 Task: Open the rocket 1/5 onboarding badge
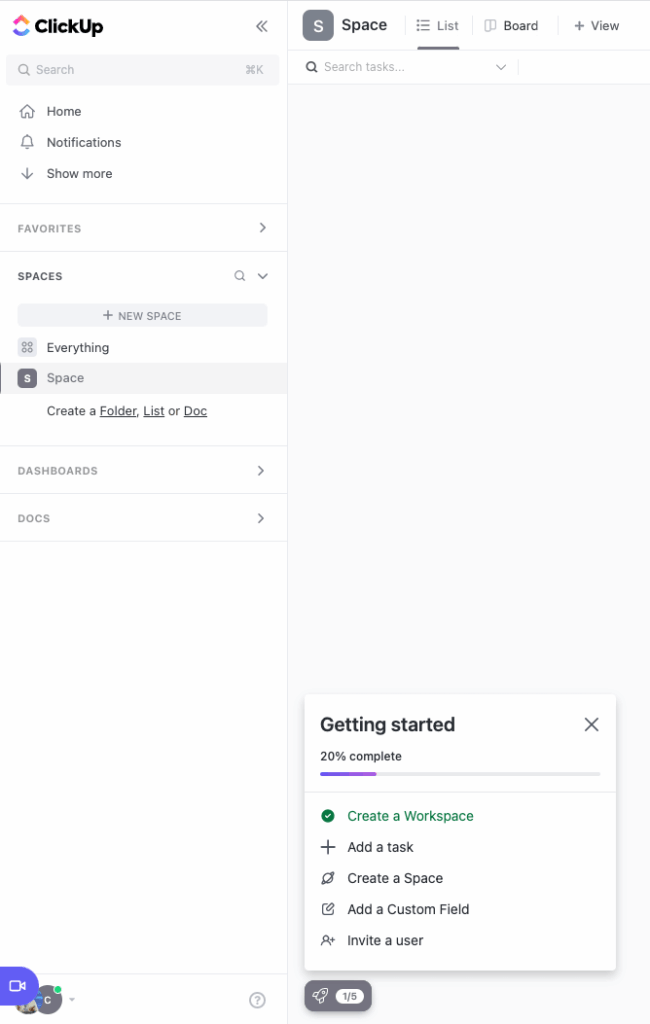tap(337, 995)
